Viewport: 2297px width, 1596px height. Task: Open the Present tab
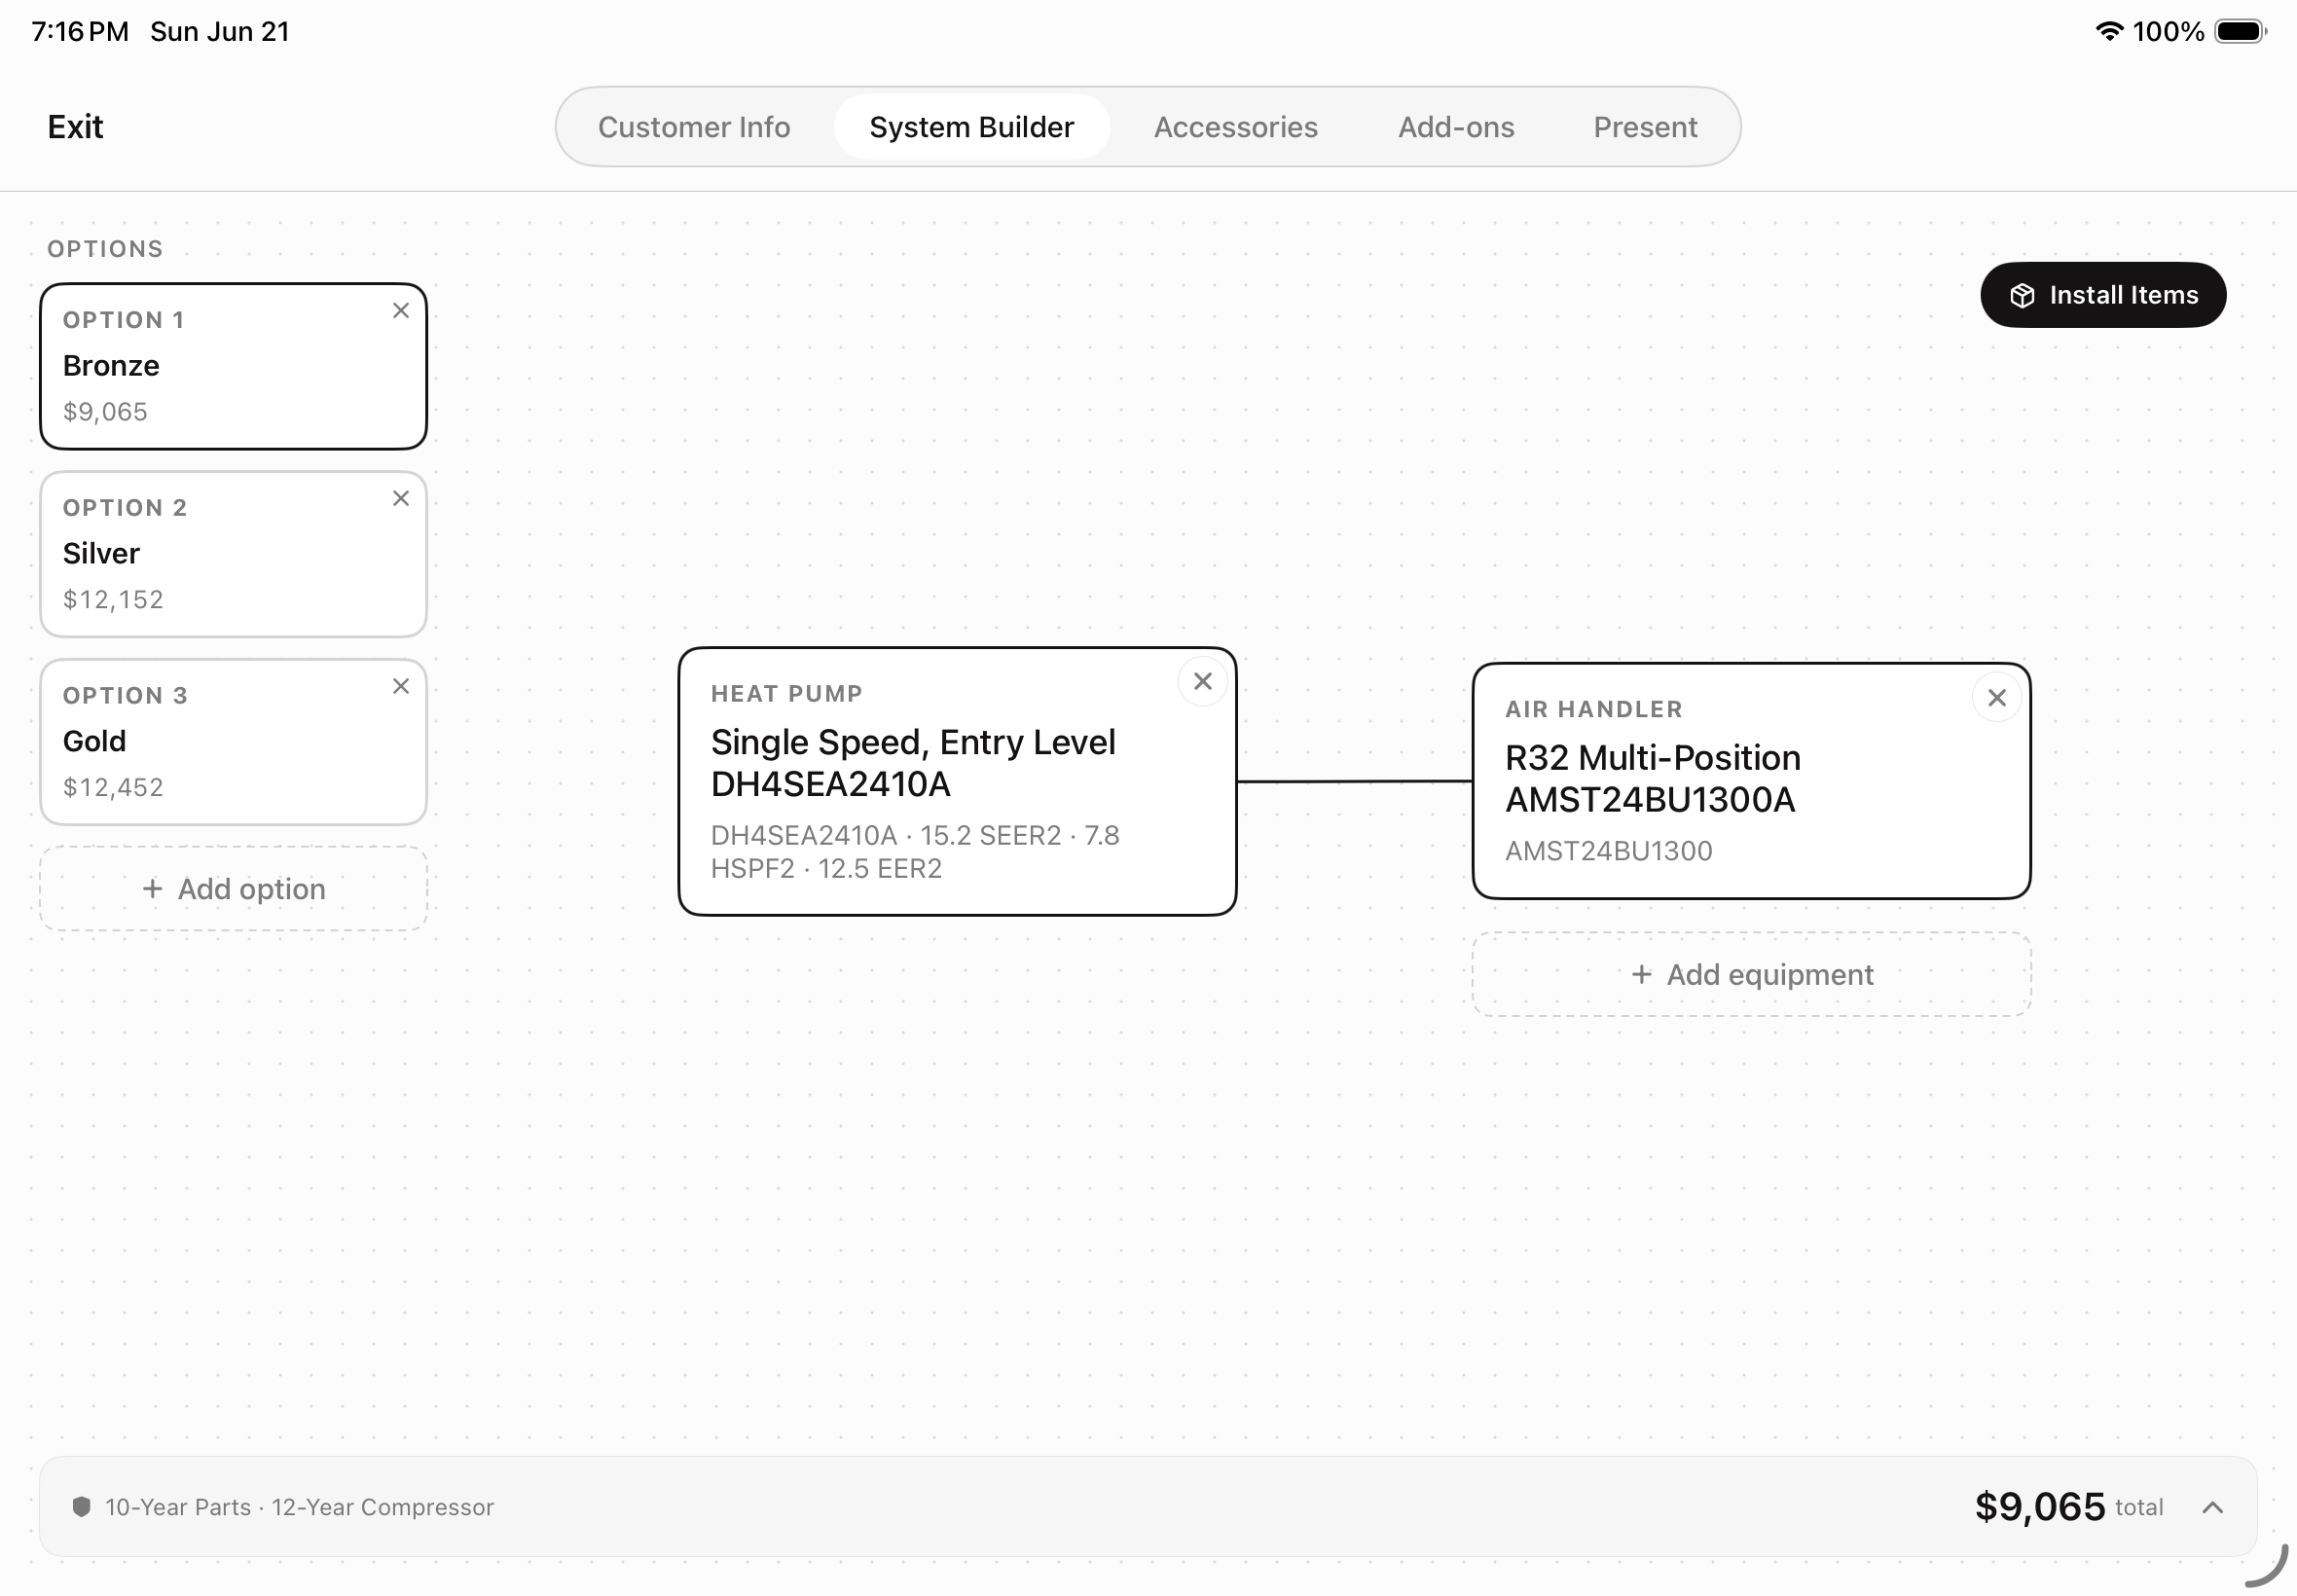(1645, 127)
